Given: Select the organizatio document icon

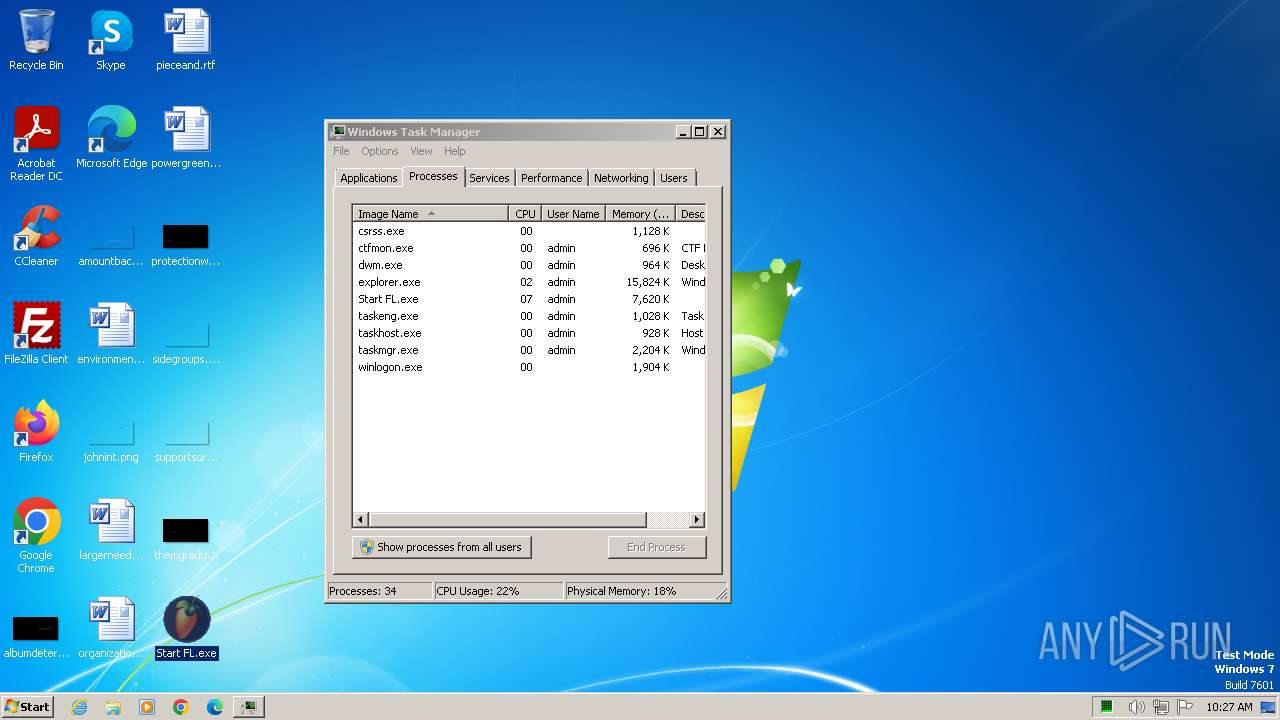Looking at the screenshot, I should click(x=111, y=628).
